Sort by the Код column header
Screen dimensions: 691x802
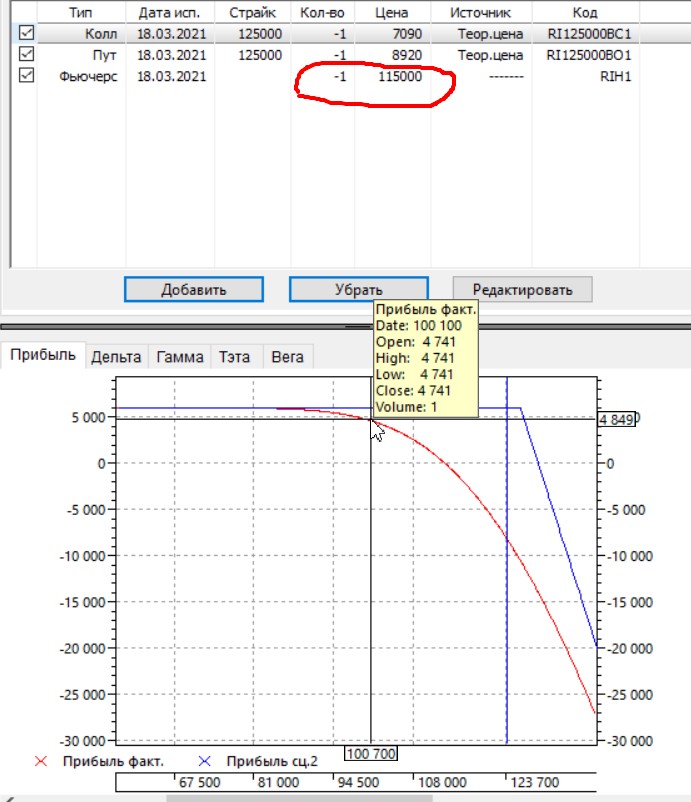click(x=585, y=13)
